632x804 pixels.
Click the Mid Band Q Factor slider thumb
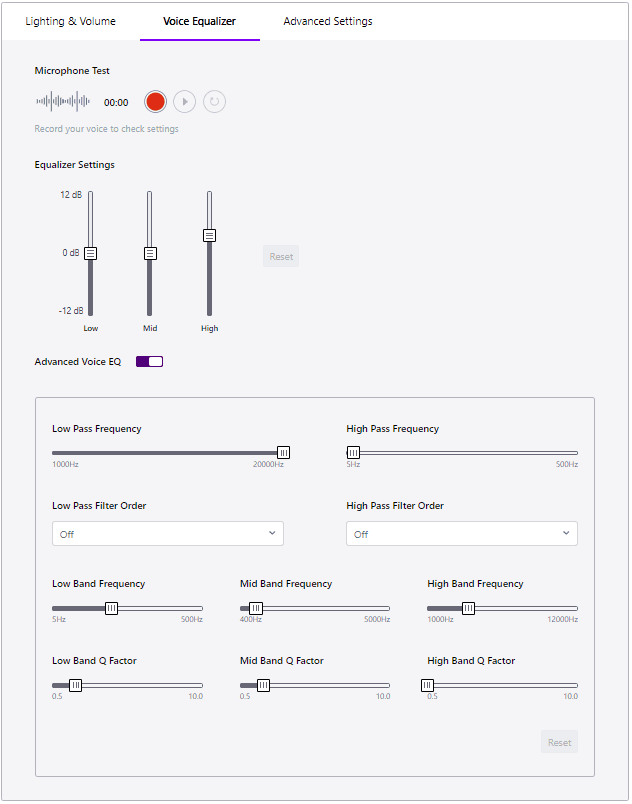pos(263,685)
